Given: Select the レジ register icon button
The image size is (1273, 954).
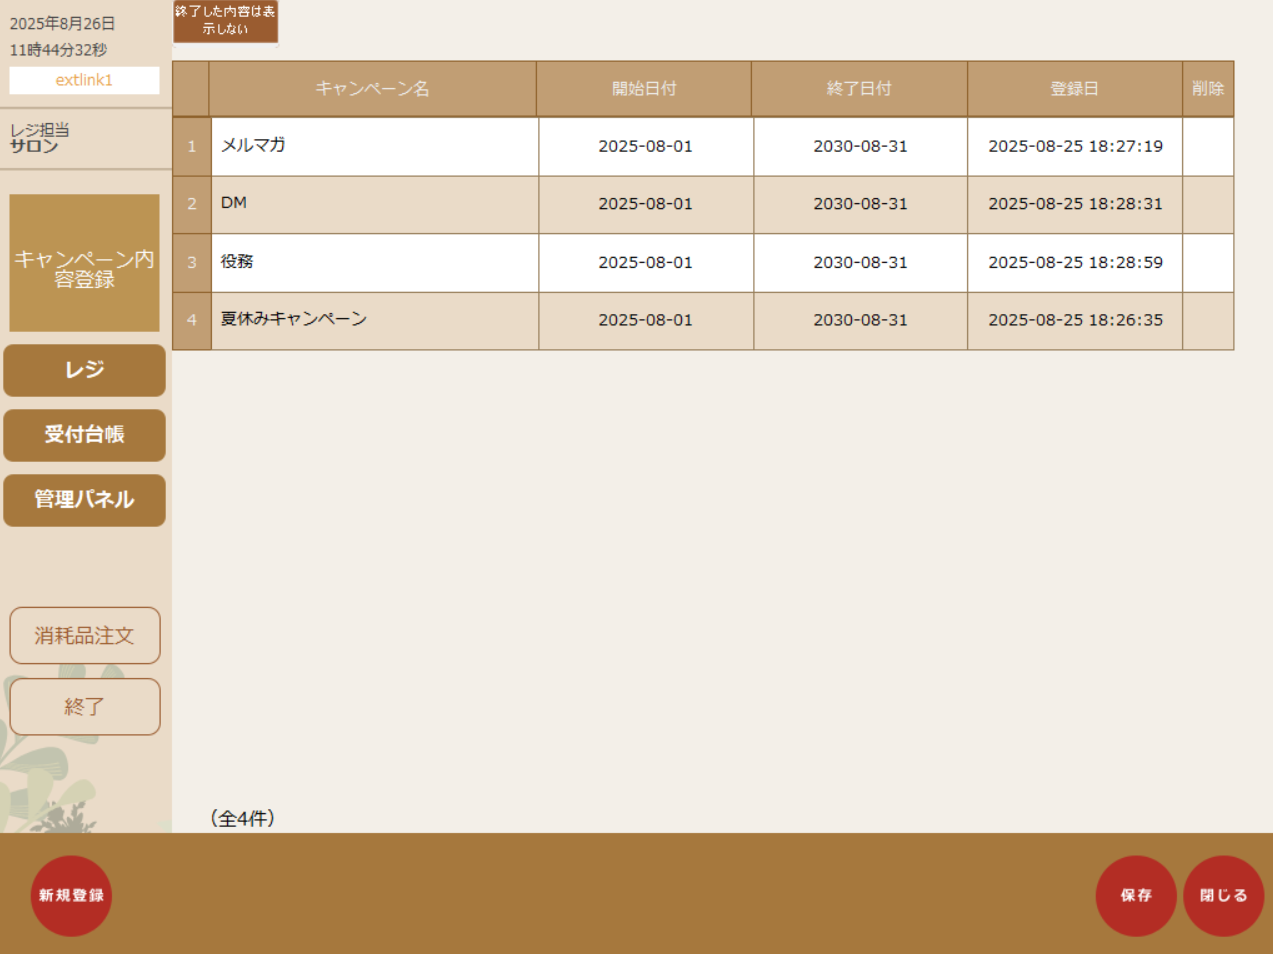Looking at the screenshot, I should (x=84, y=370).
